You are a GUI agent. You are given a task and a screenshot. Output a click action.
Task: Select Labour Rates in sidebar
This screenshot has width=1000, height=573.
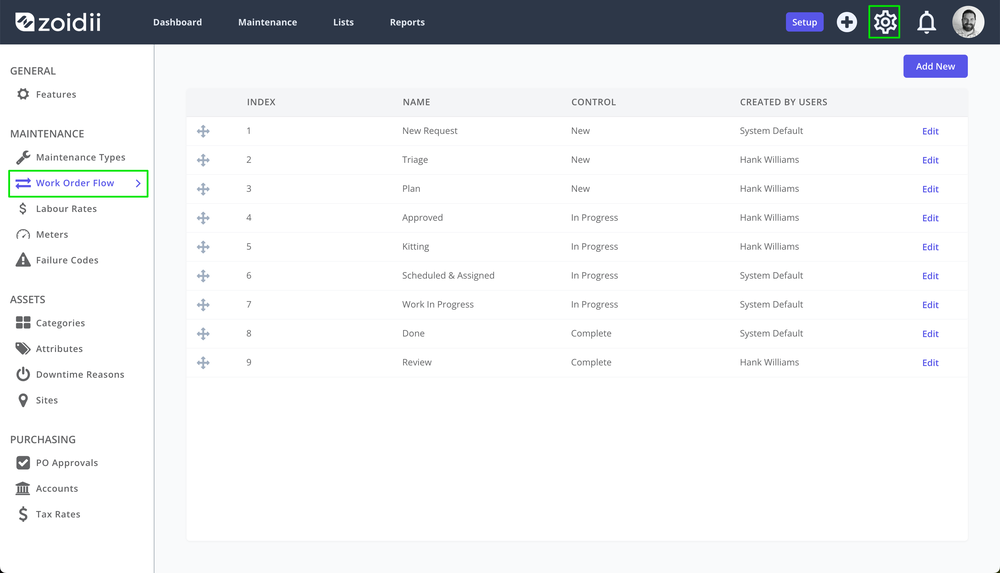(66, 209)
